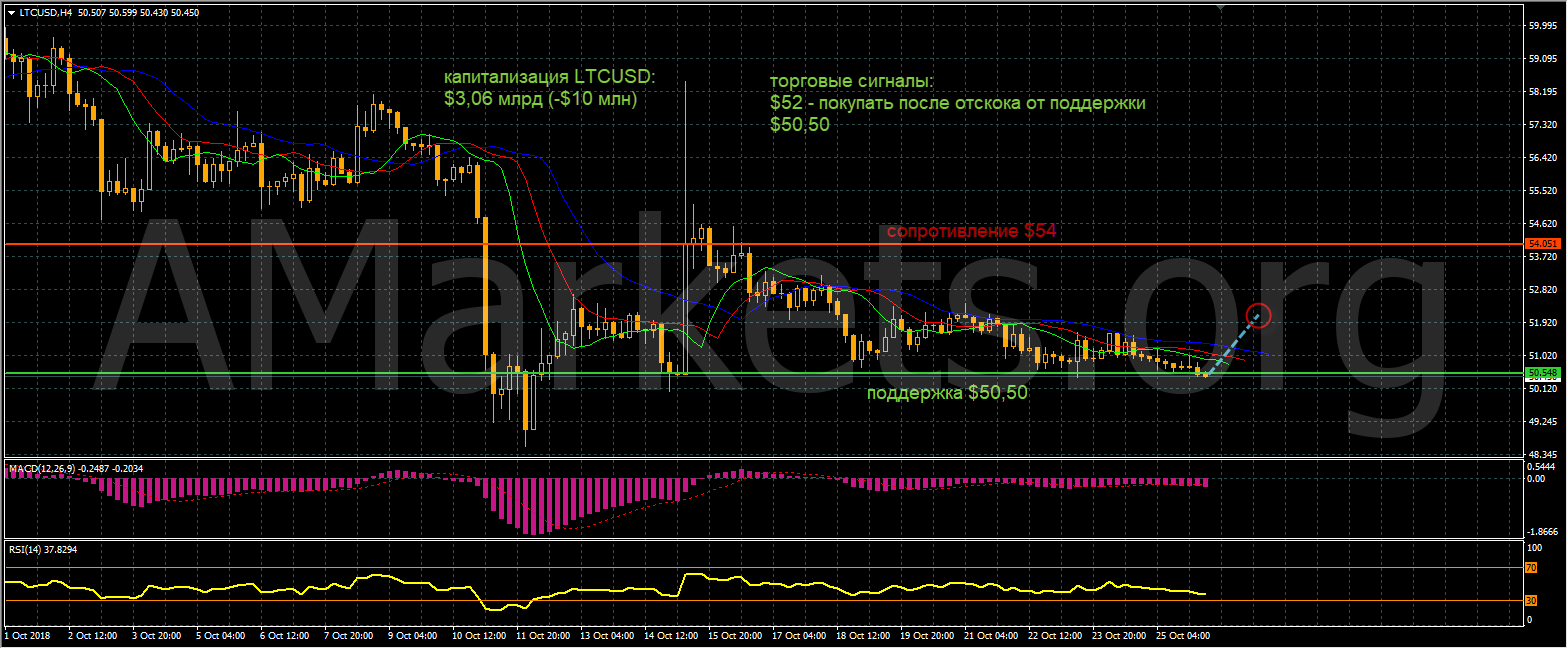Click the 59.995 price scale label

pos(1541,27)
